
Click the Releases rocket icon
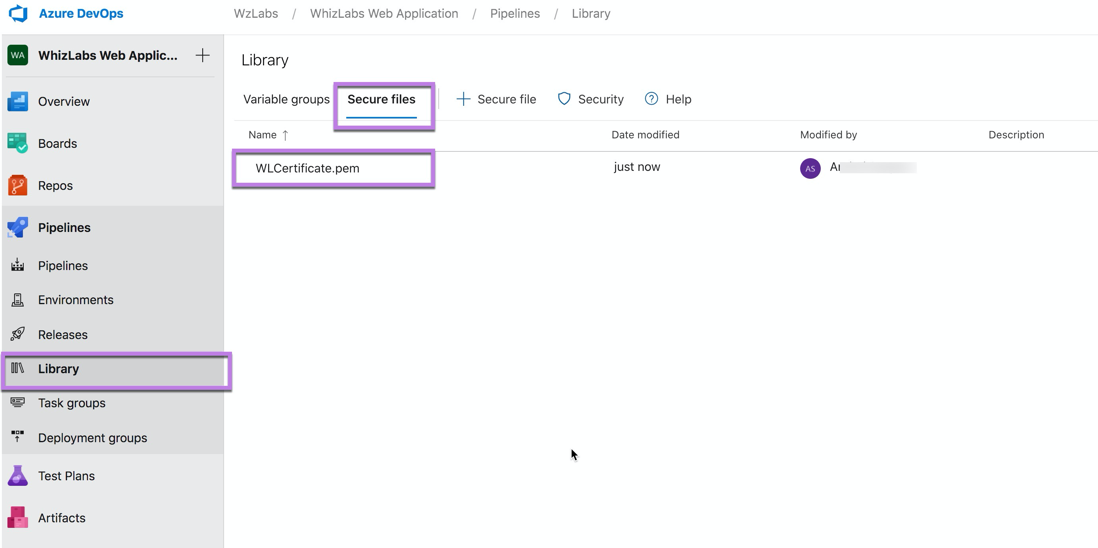pos(18,335)
